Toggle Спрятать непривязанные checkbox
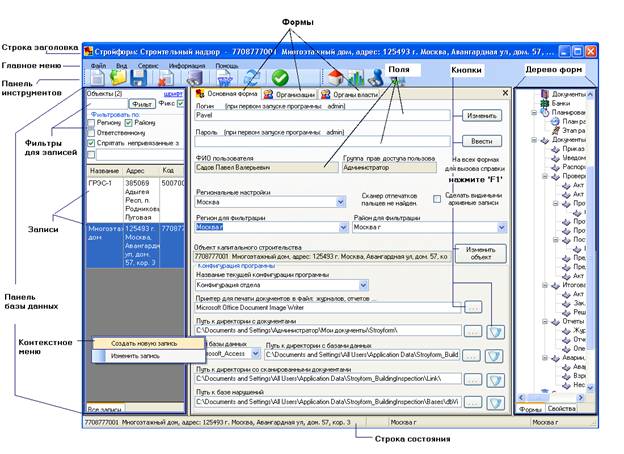The height and width of the screenshot is (454, 624). tap(92, 143)
